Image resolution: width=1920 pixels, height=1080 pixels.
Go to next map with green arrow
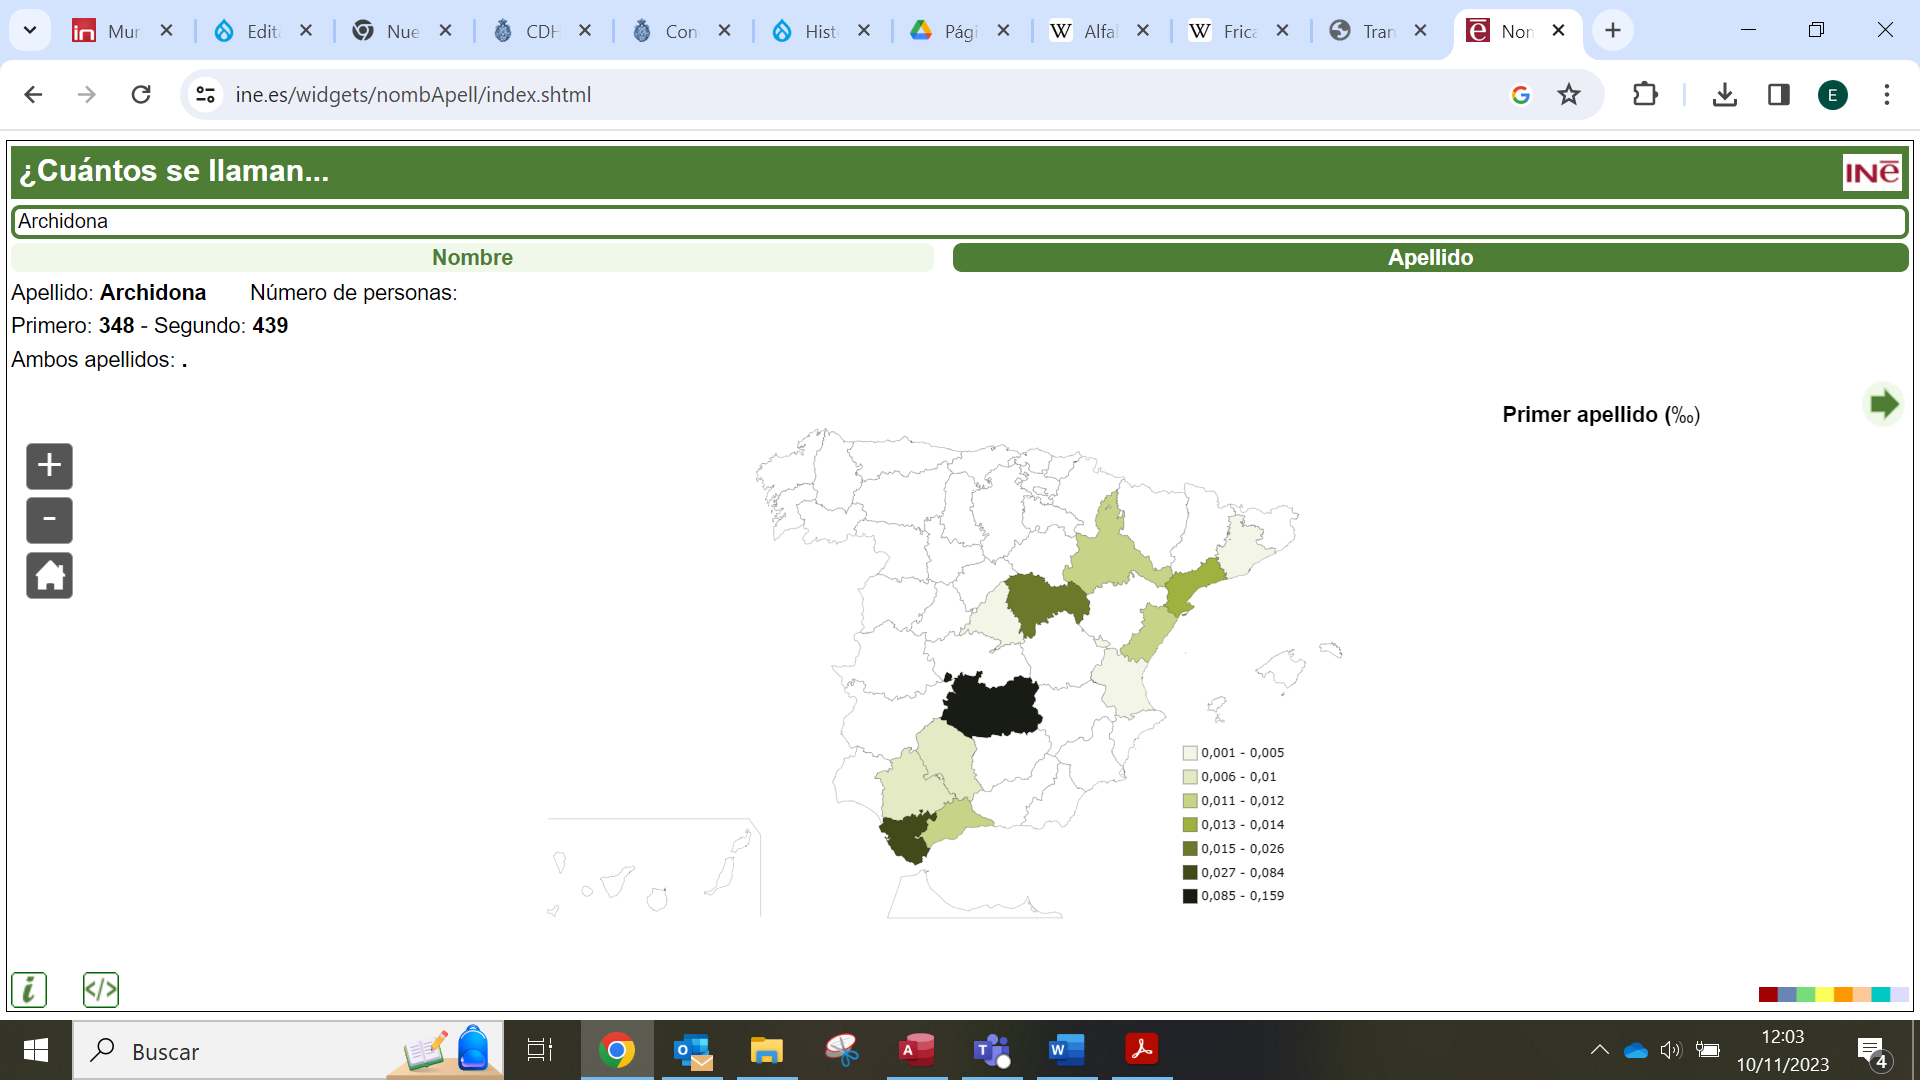click(x=1883, y=405)
